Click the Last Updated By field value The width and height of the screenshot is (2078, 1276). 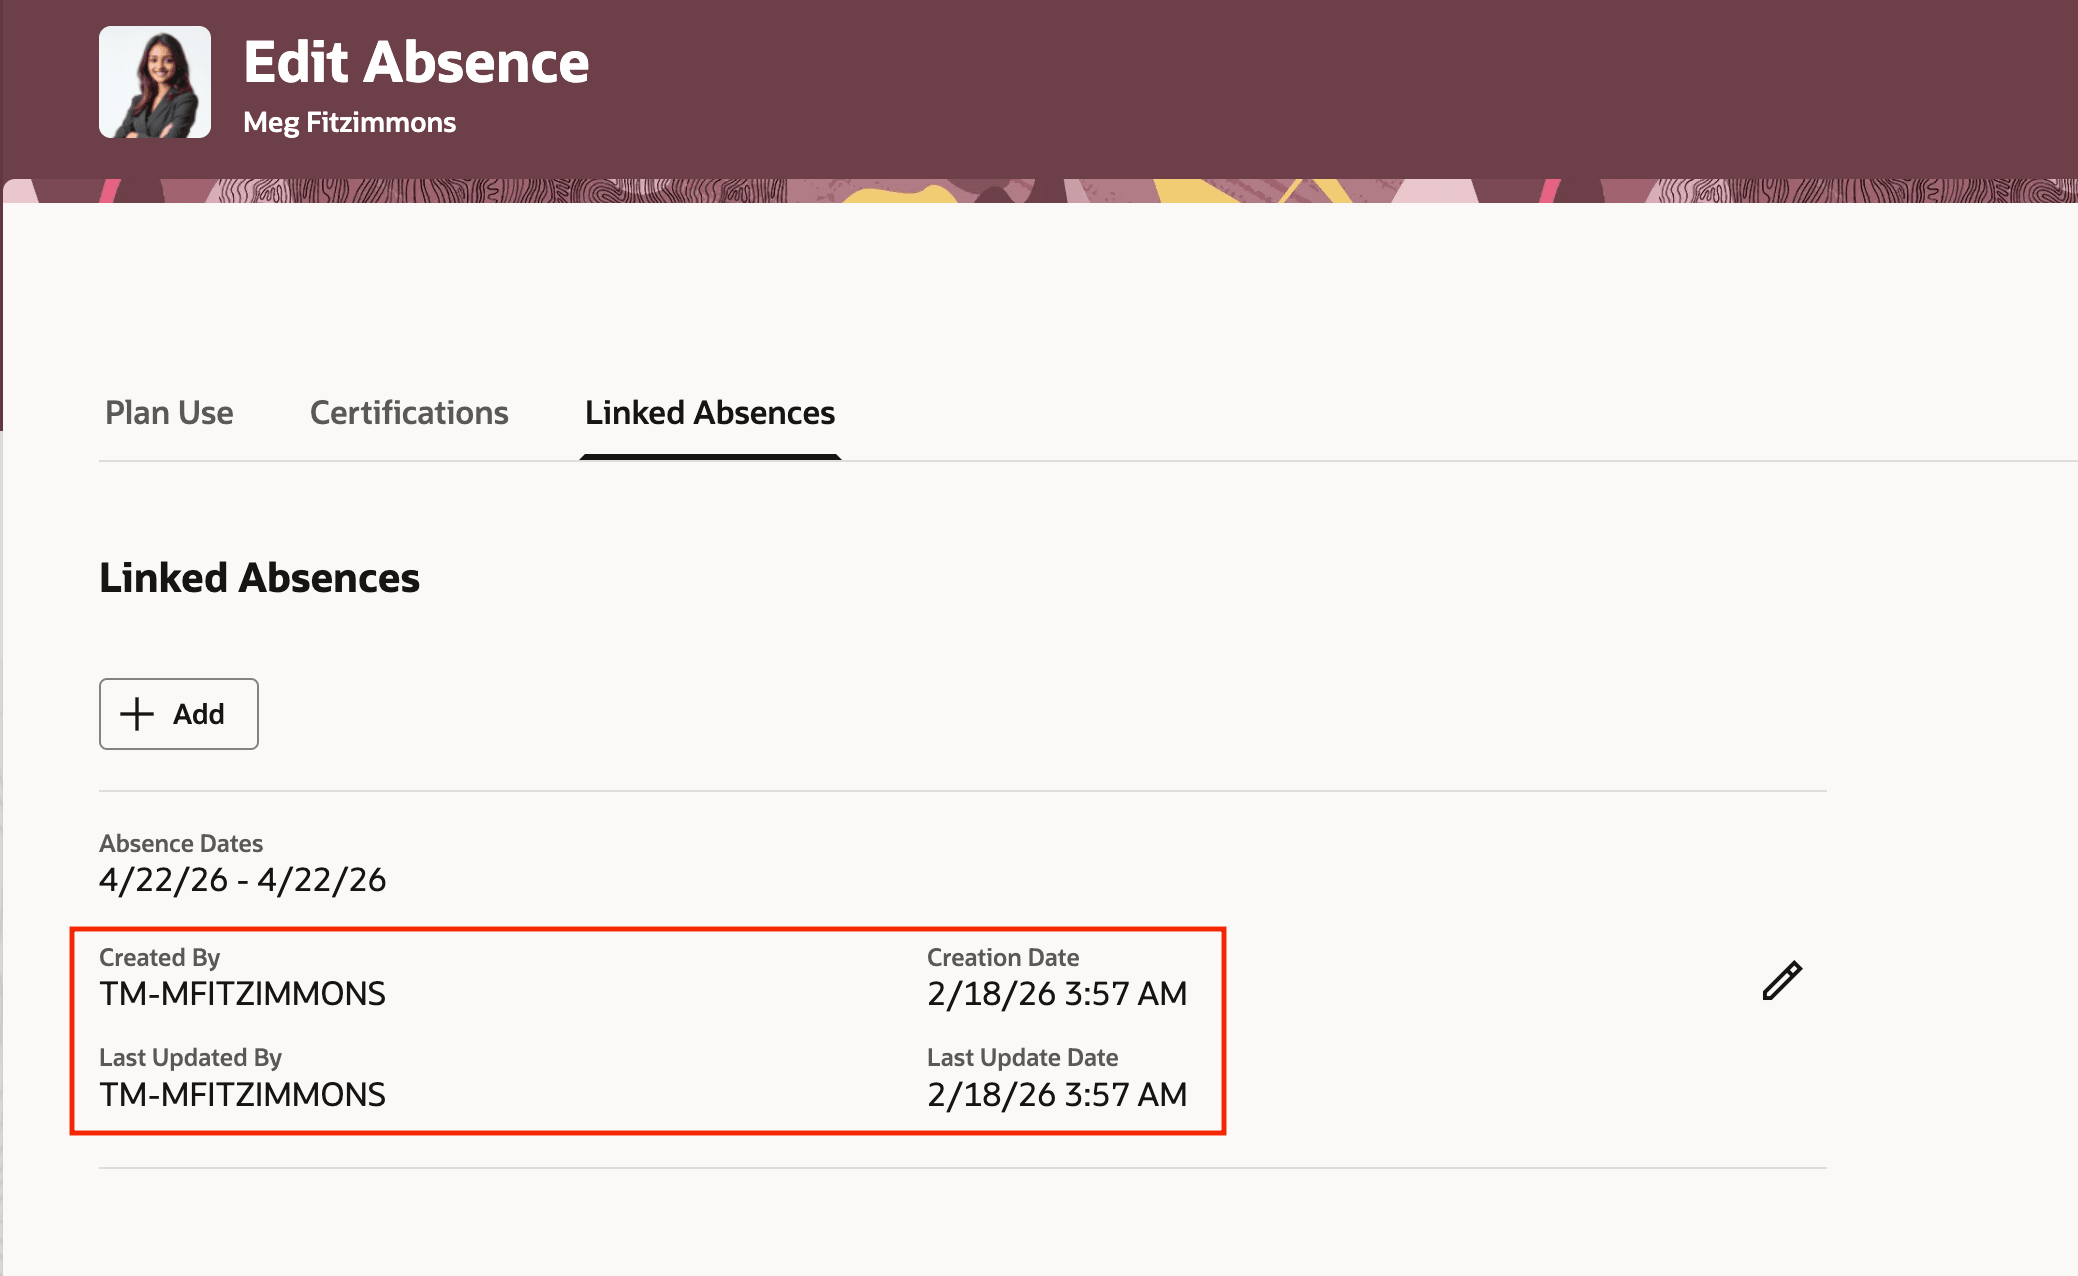pyautogui.click(x=243, y=1094)
